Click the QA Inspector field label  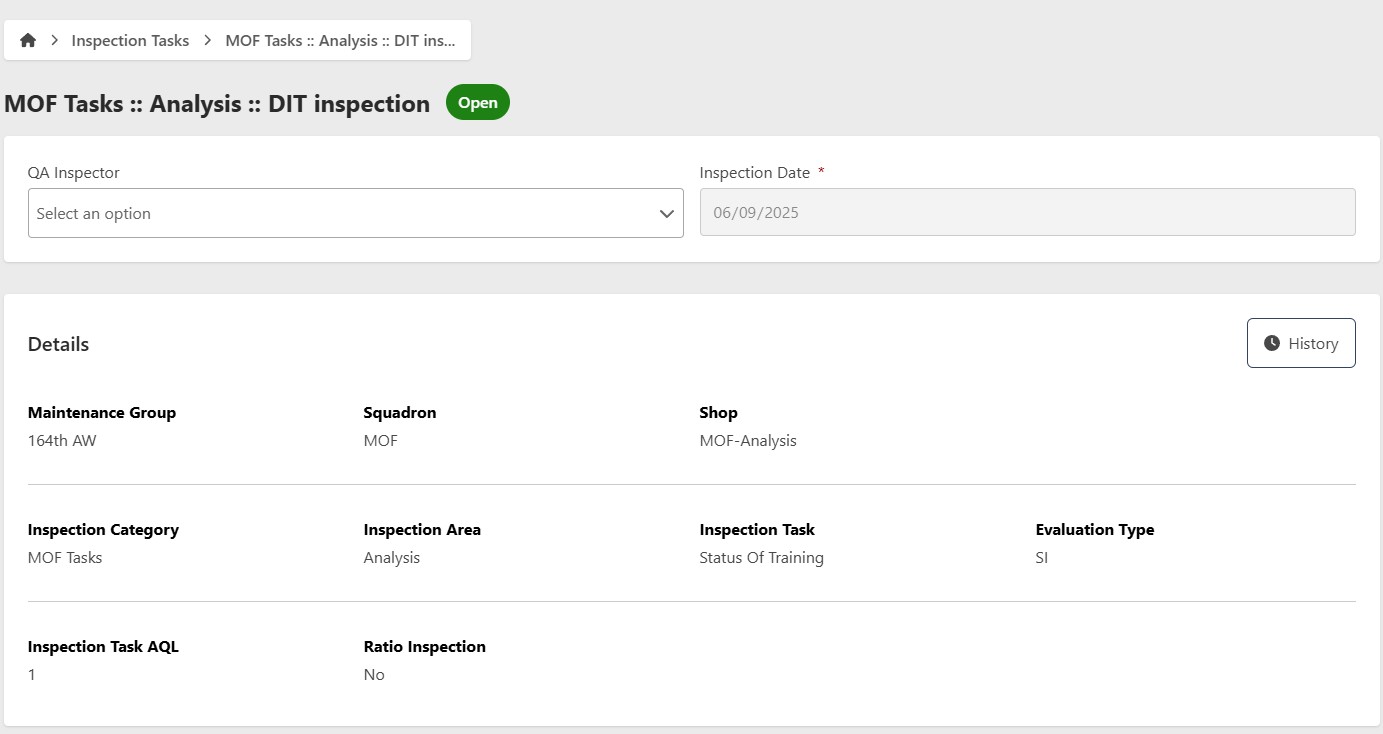(x=73, y=173)
